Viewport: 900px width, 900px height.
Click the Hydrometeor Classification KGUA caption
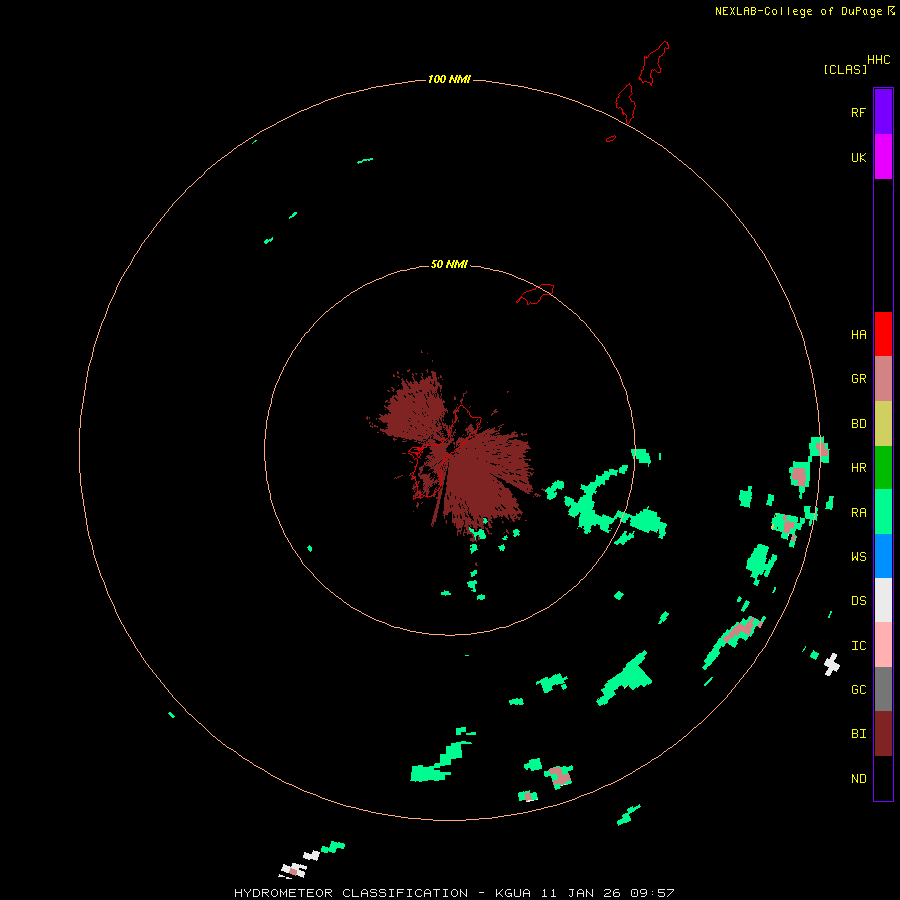coord(453,893)
